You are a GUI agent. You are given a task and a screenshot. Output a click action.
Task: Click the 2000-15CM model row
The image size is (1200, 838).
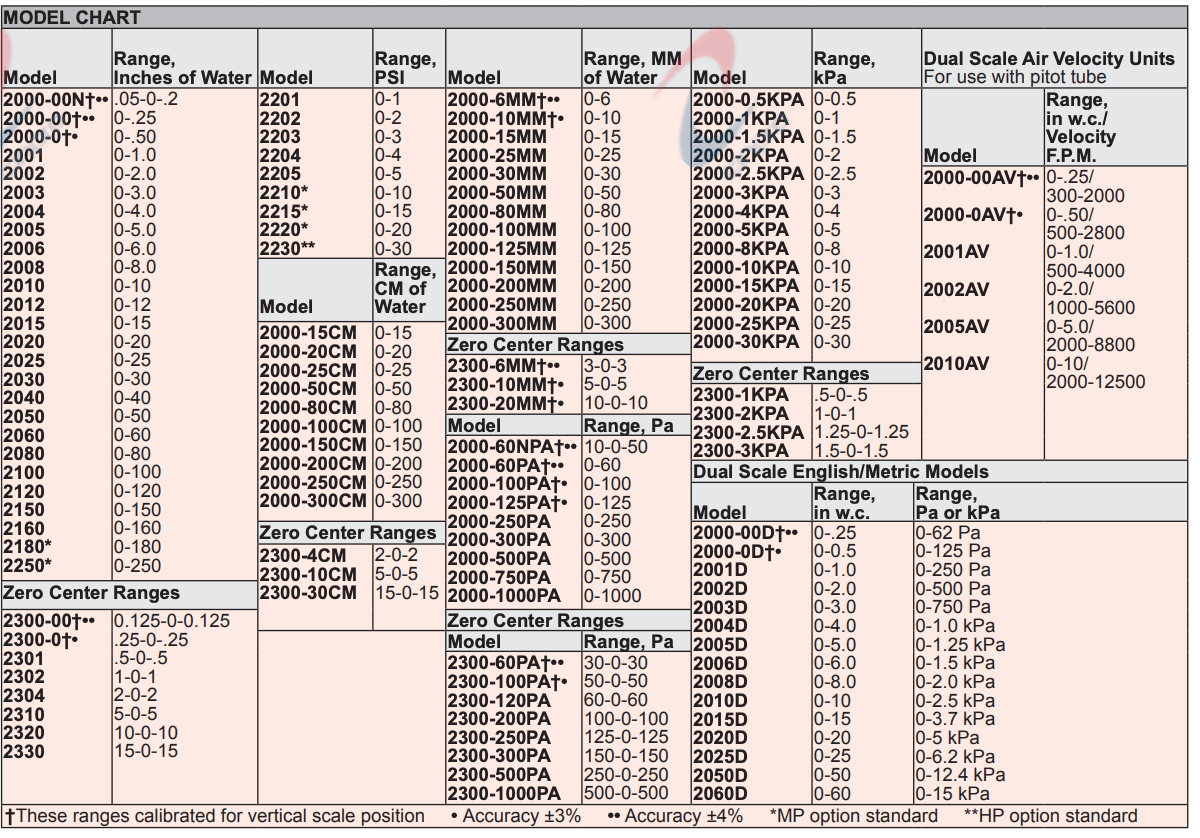tap(307, 333)
